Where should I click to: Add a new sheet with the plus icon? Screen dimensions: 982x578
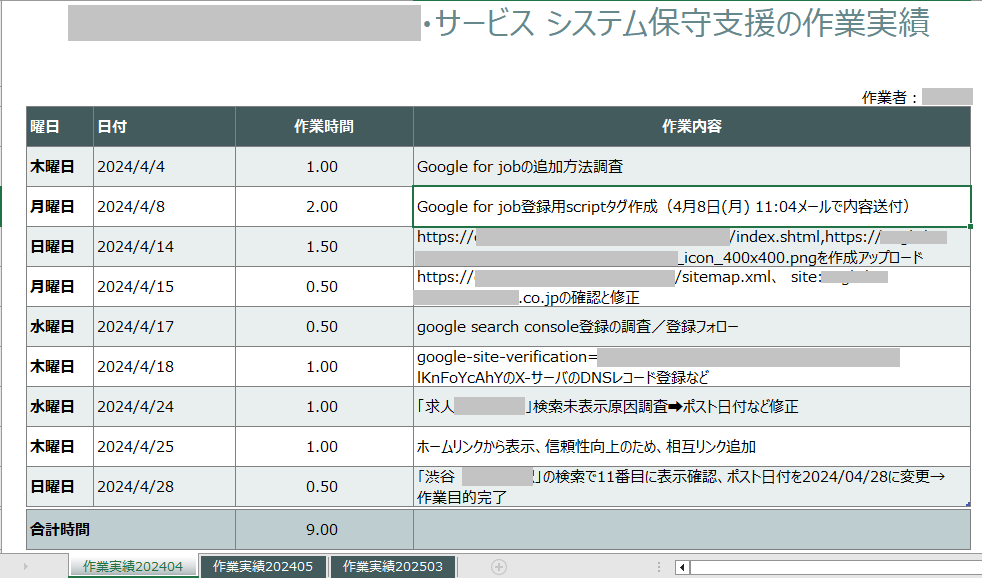coord(499,567)
